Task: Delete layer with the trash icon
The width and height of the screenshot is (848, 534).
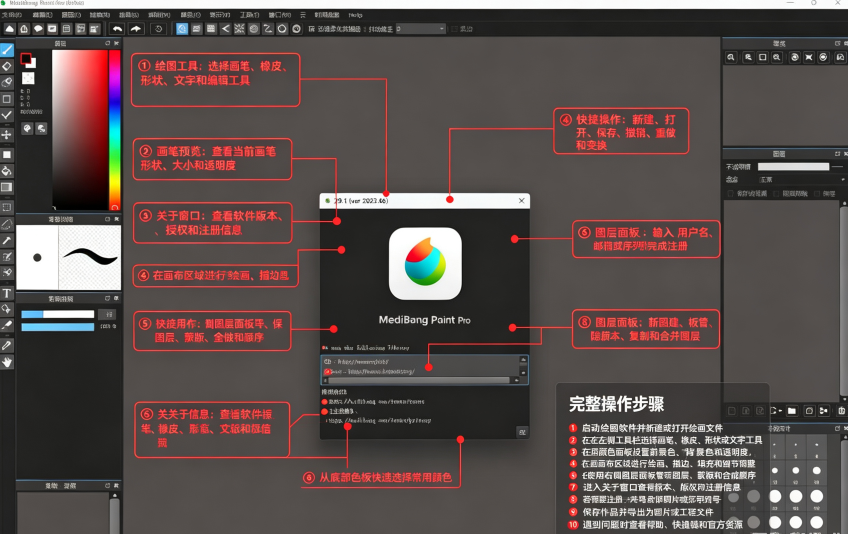Action: 842,411
